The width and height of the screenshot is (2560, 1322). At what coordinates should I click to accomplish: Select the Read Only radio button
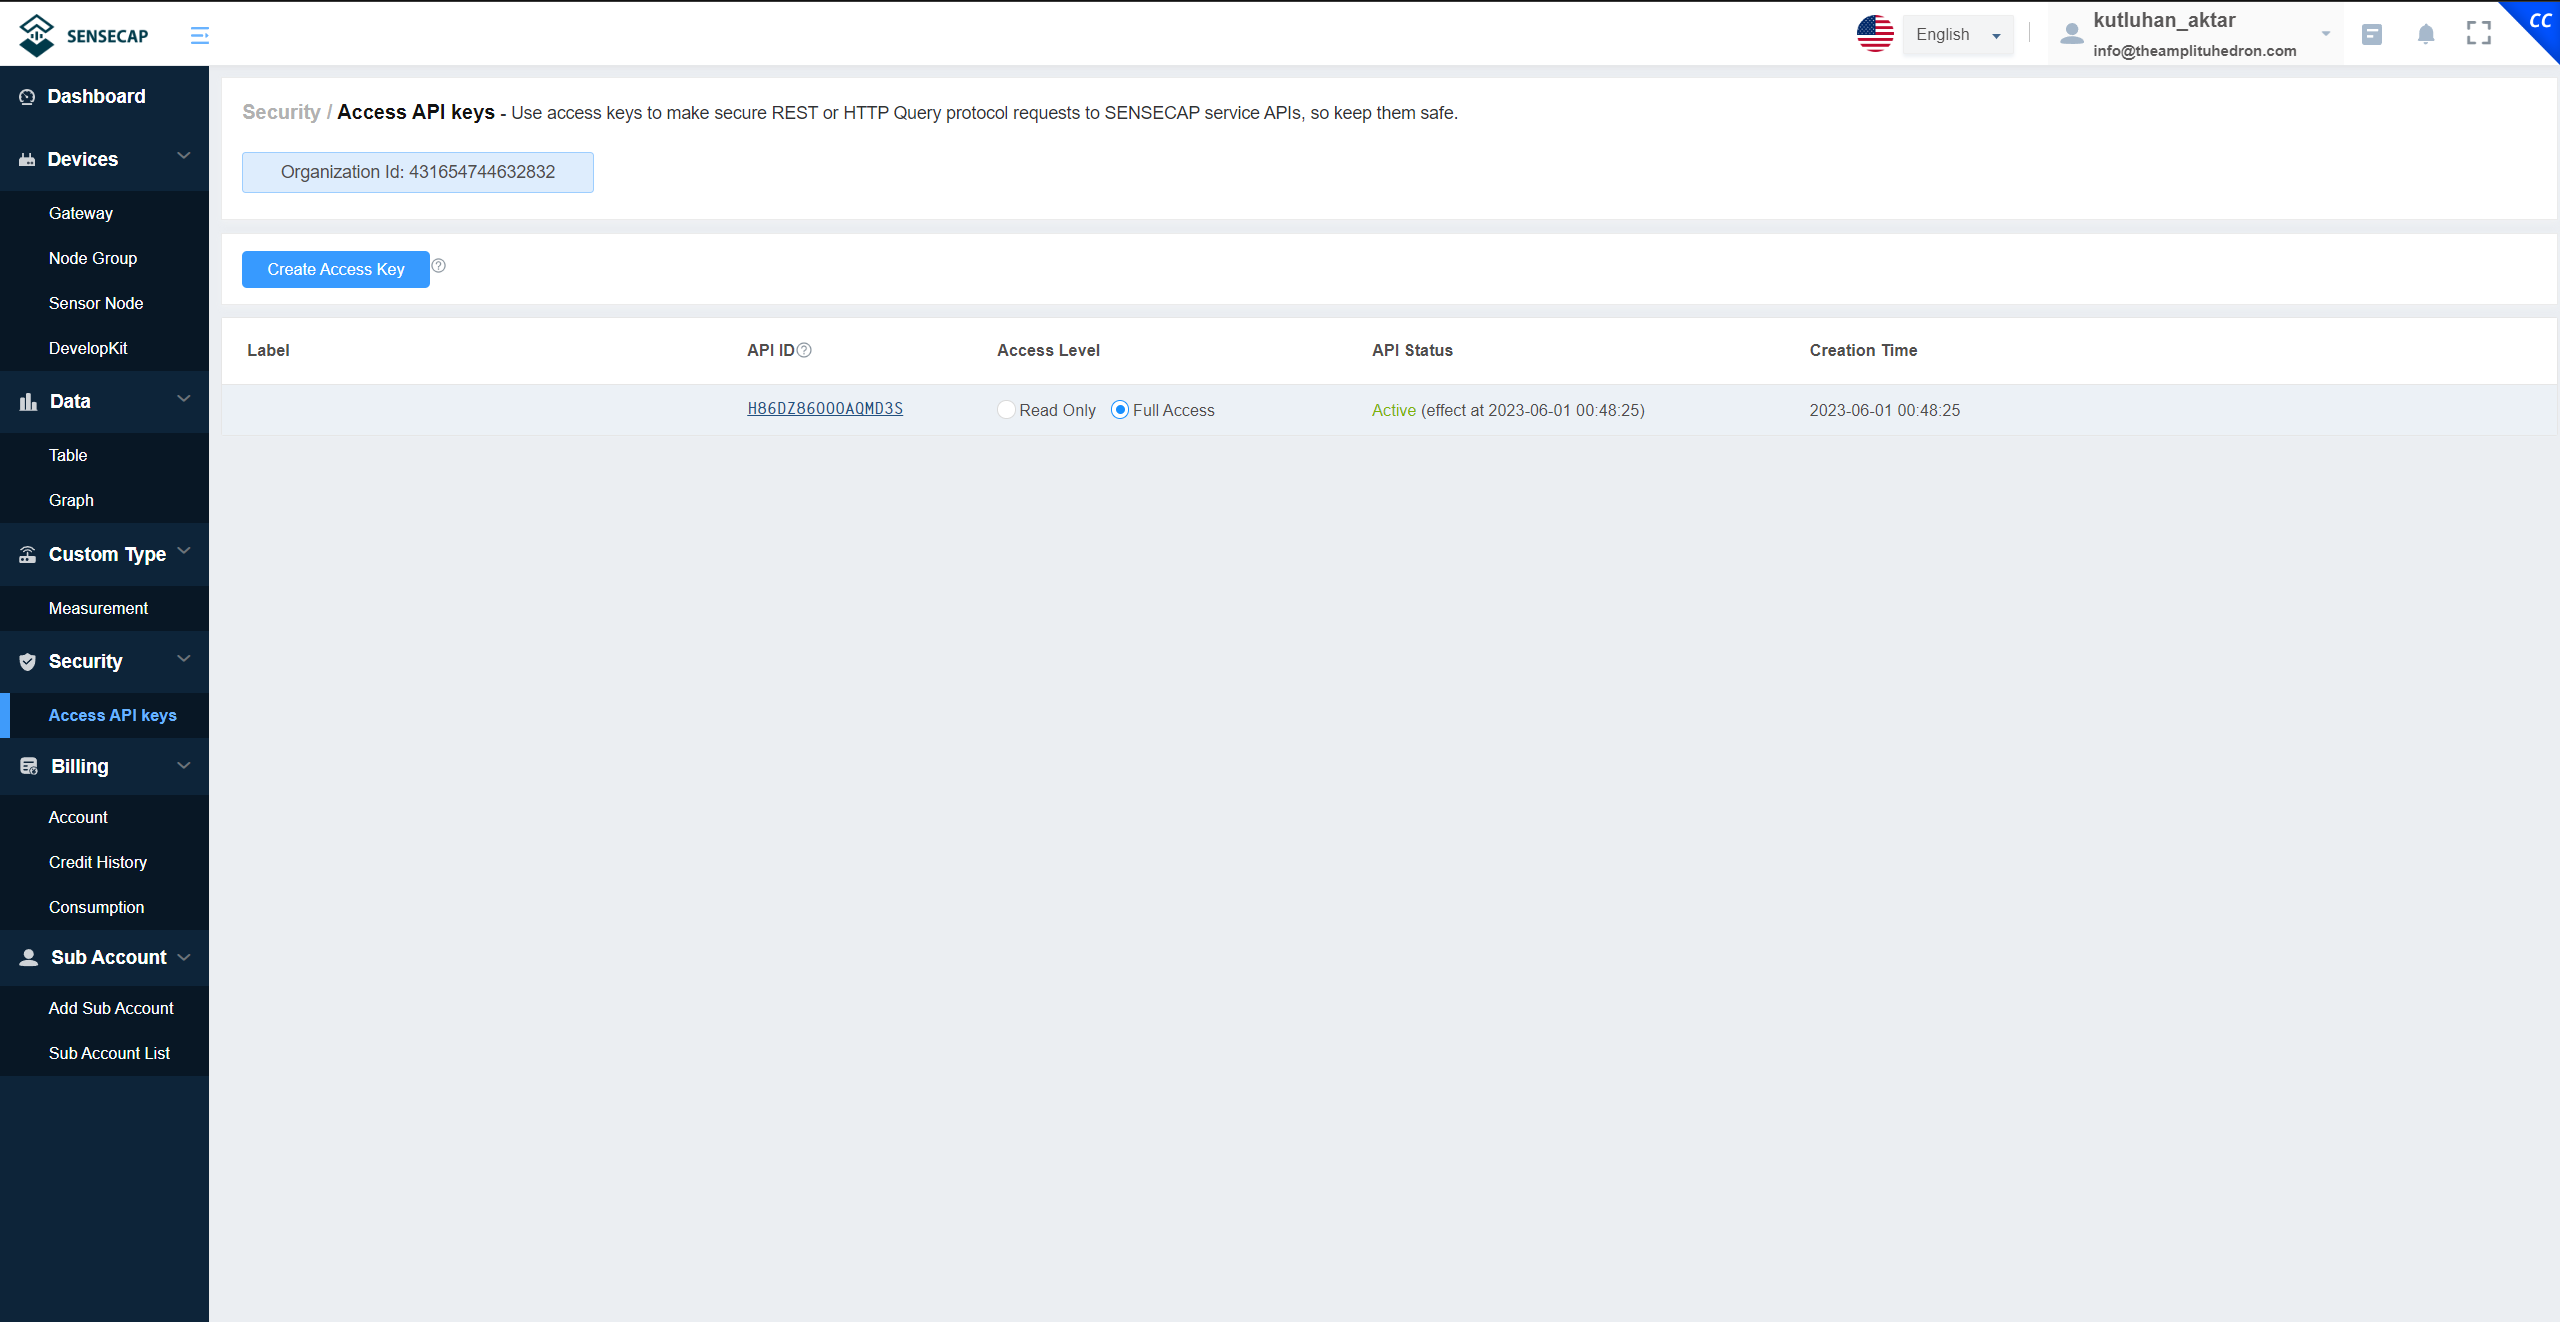point(1006,410)
